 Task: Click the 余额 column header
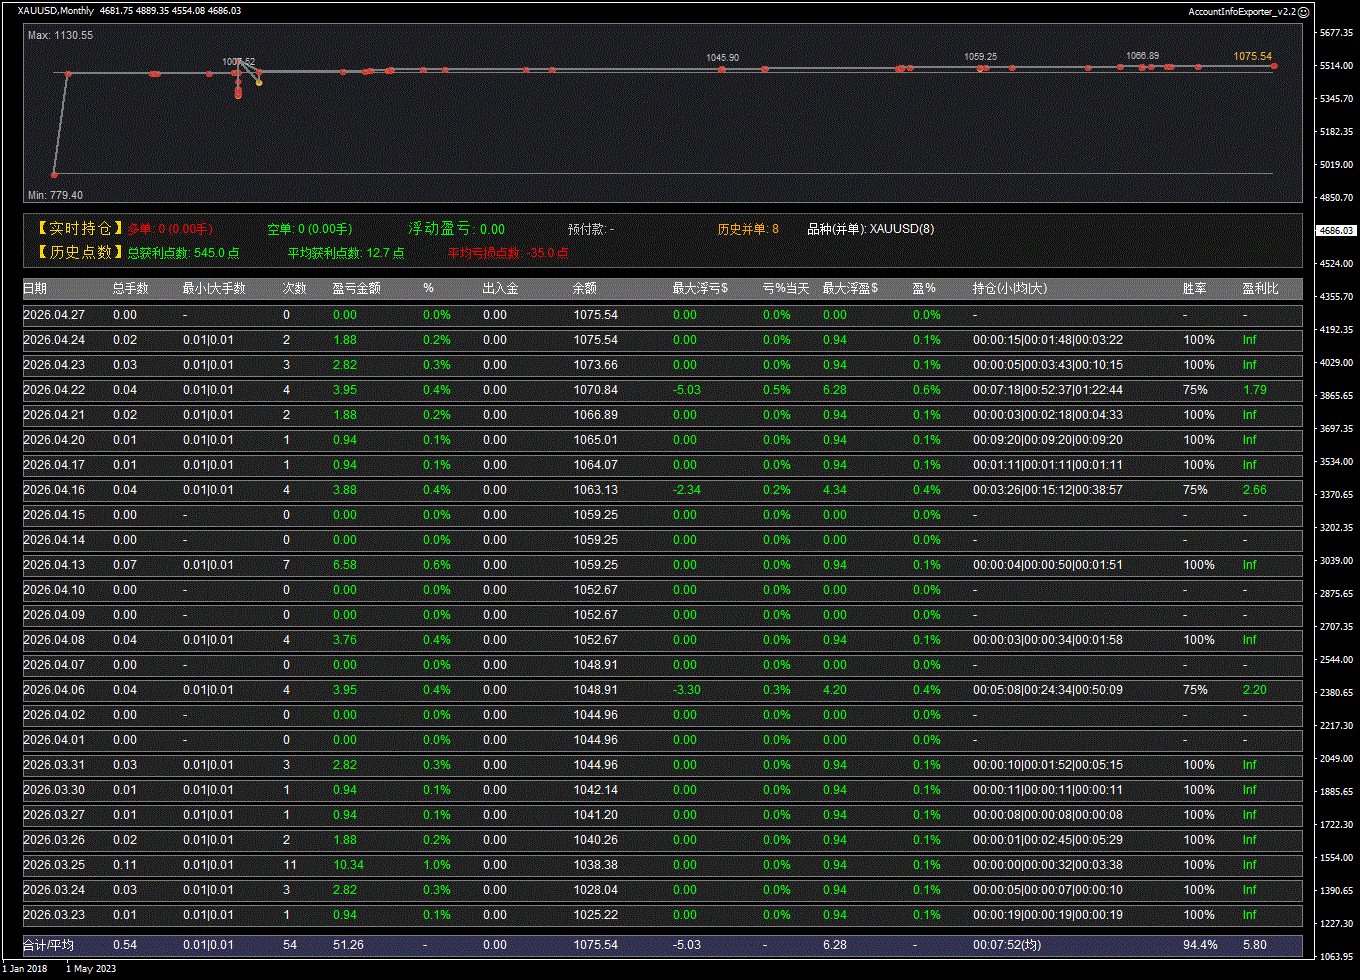click(x=585, y=289)
